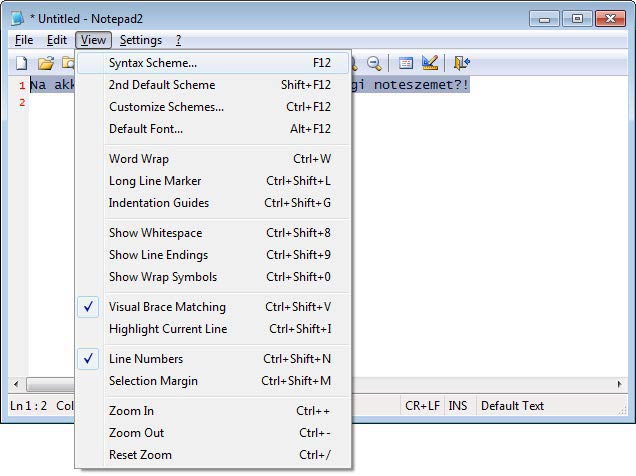Click line number 2 in margin

[x=22, y=102]
